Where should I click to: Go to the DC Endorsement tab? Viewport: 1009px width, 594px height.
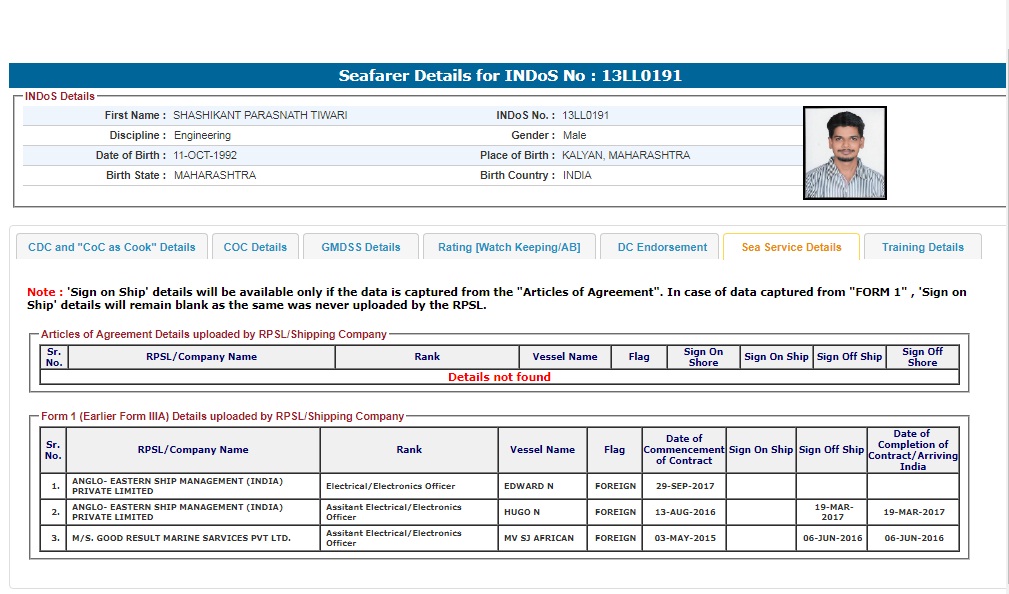coord(661,247)
